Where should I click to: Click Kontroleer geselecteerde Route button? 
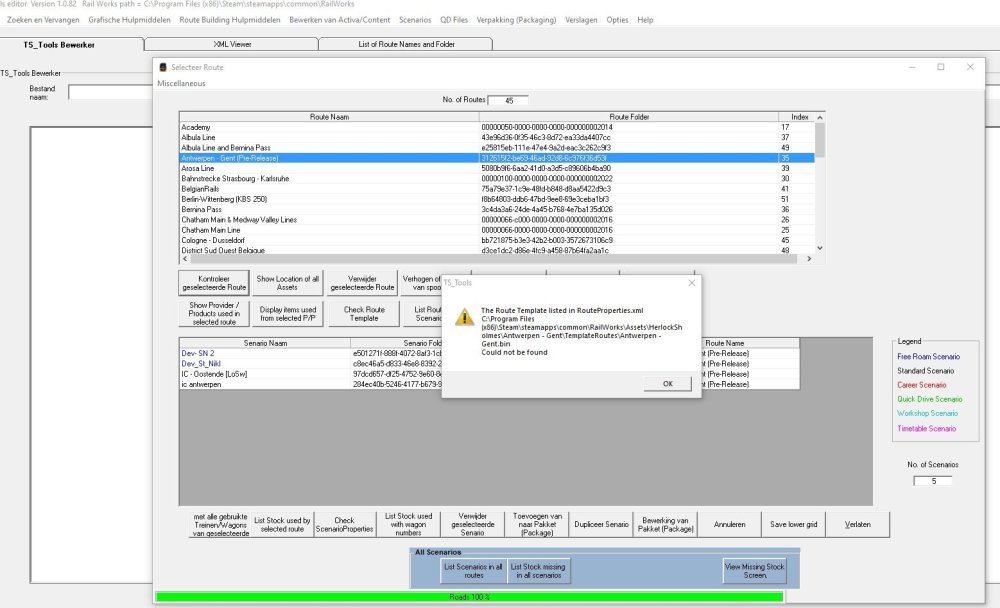[x=213, y=283]
